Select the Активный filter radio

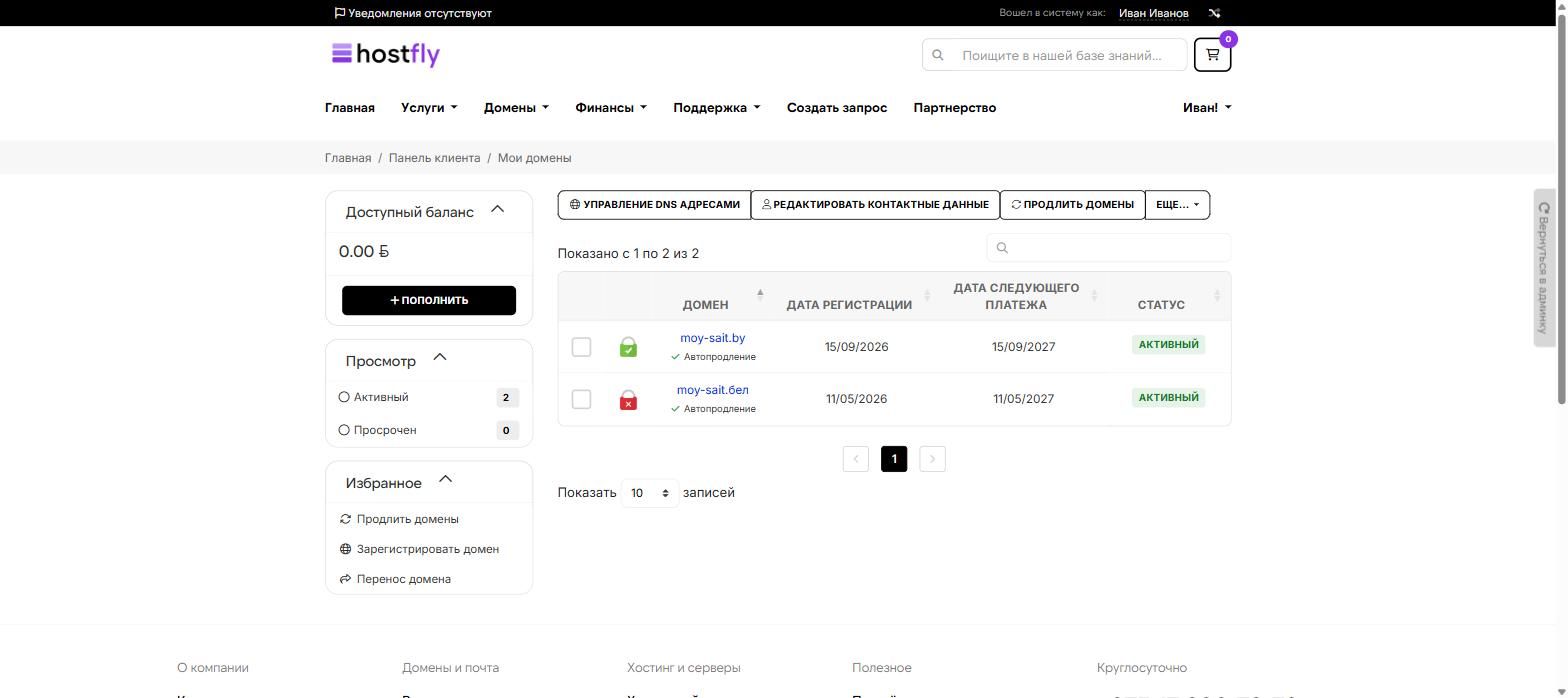pyautogui.click(x=344, y=397)
